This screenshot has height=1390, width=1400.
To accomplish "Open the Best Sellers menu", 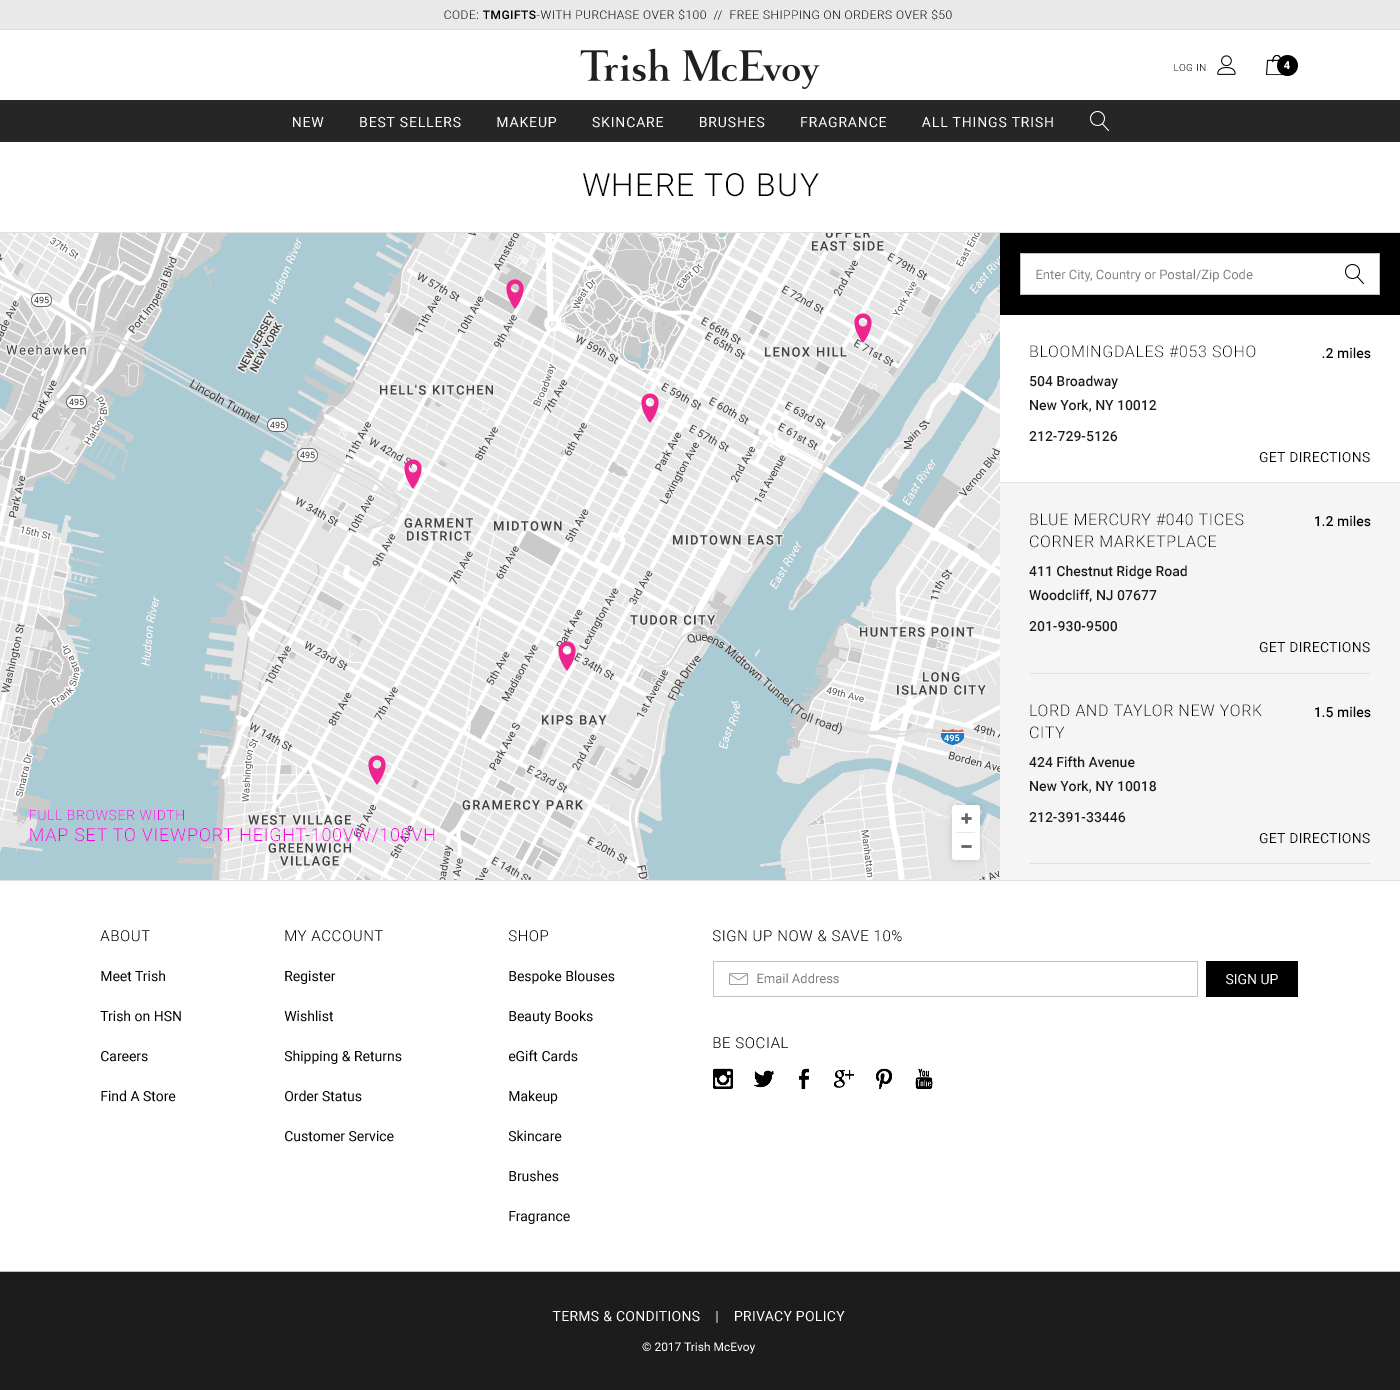I will (x=410, y=122).
